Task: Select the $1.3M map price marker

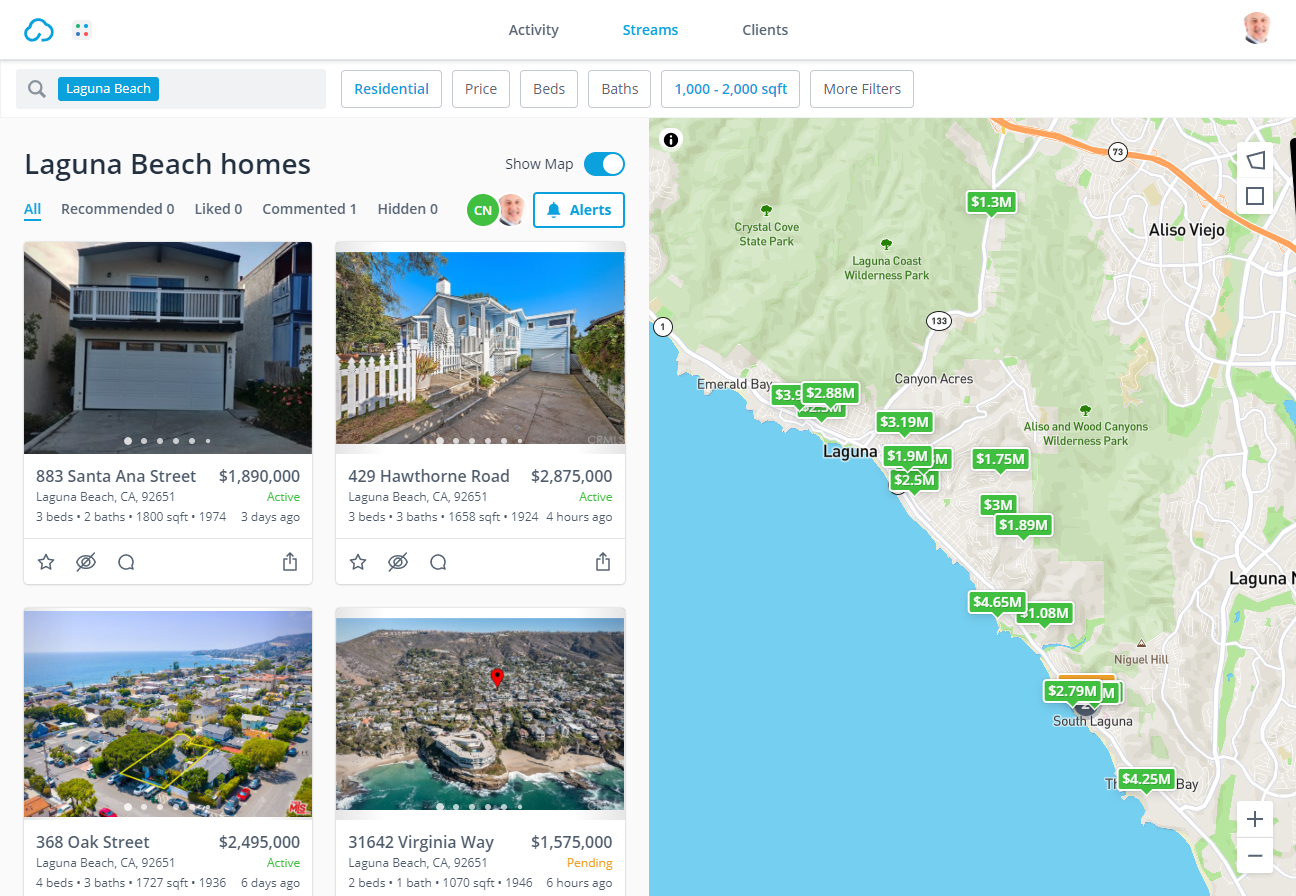Action: pos(992,202)
